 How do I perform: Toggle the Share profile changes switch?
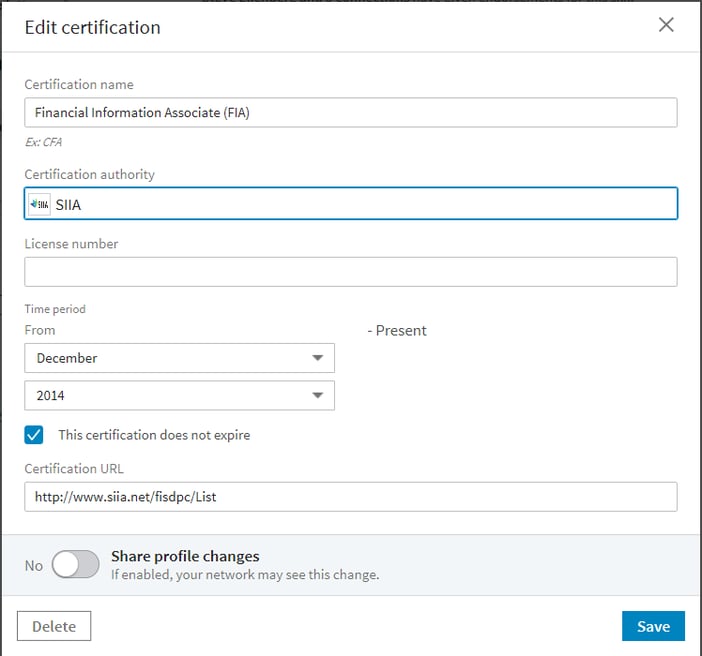point(75,564)
